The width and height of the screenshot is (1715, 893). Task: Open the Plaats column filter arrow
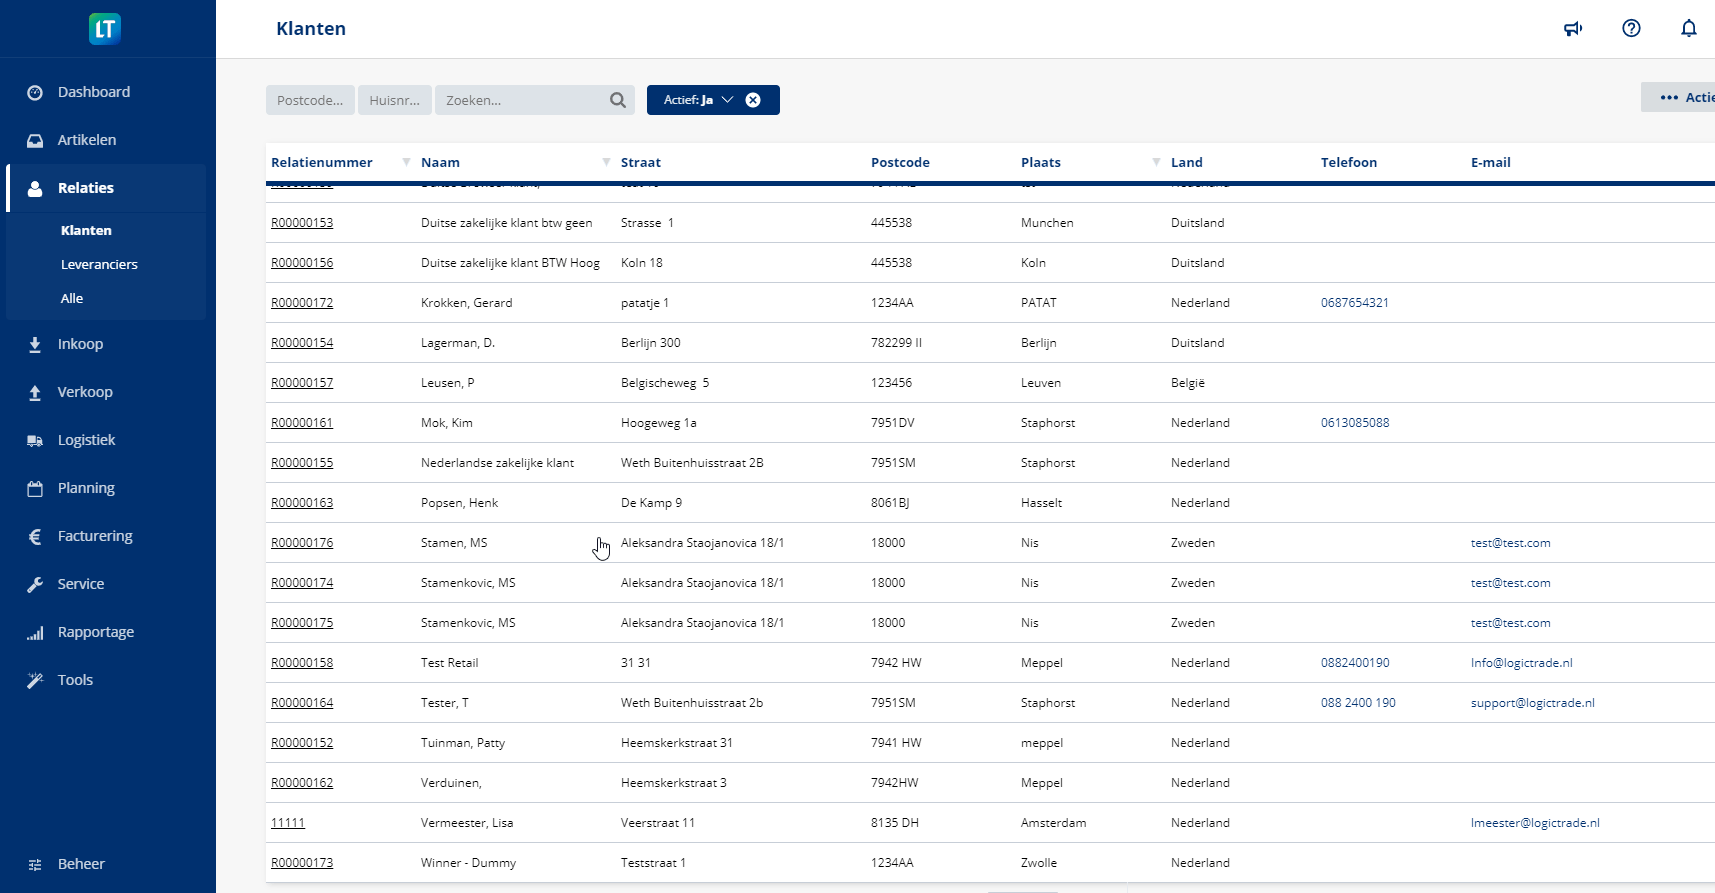[1156, 162]
